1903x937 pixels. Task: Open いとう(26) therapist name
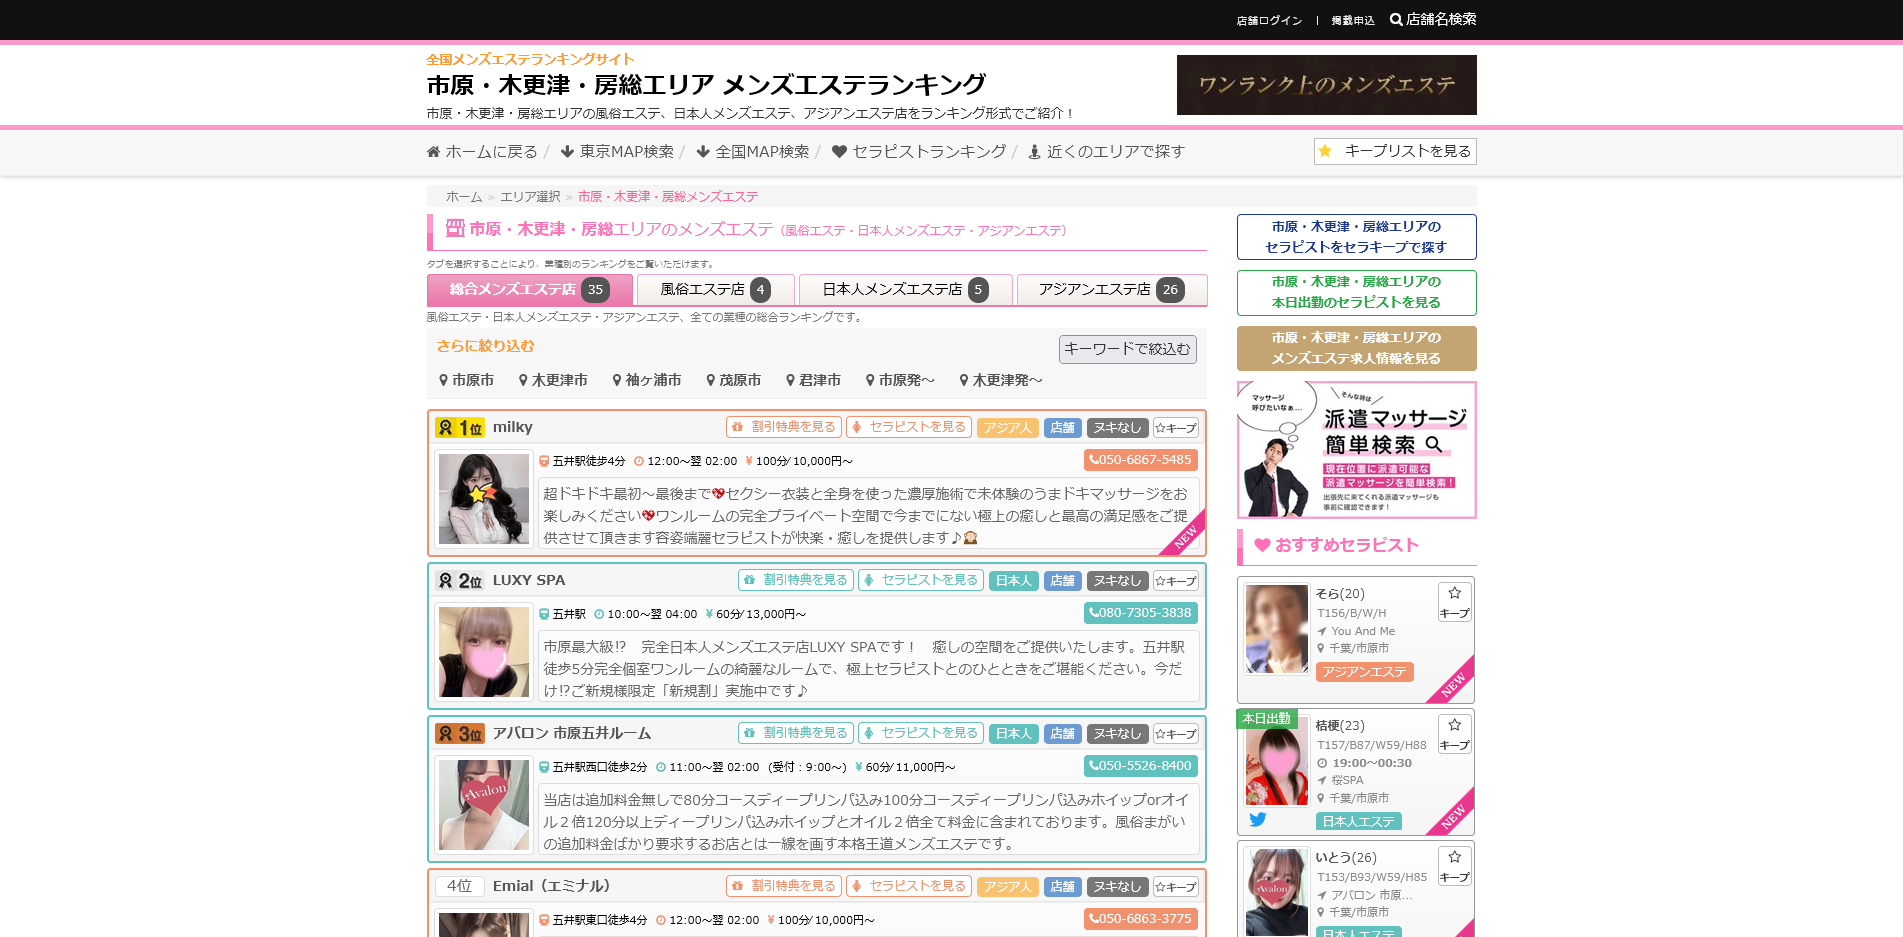(1346, 858)
